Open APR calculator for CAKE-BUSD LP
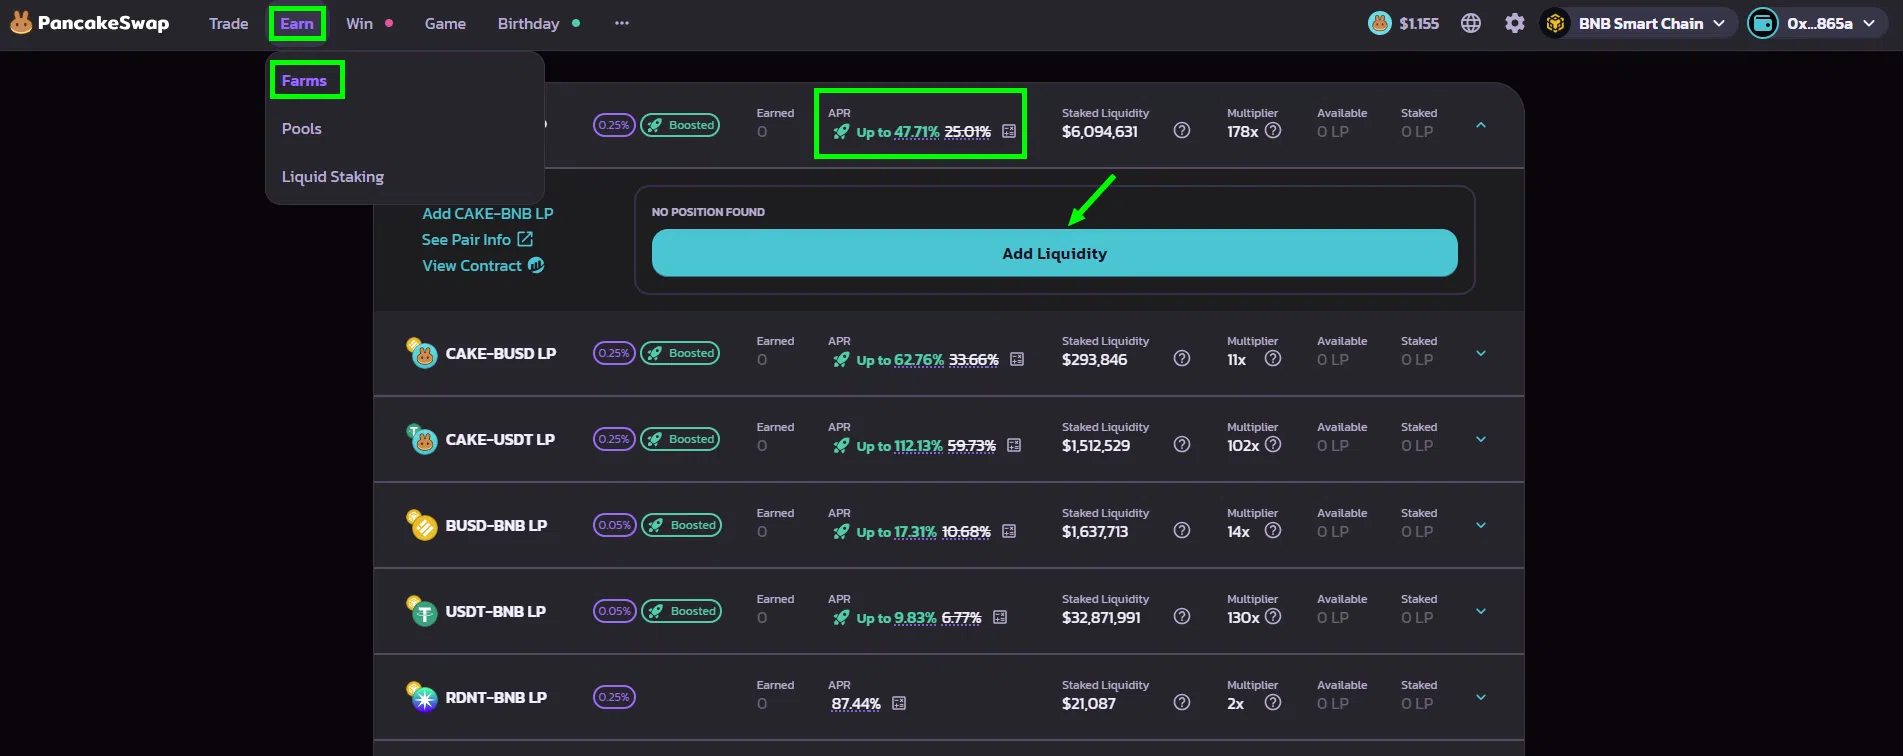This screenshot has height=756, width=1903. tap(1017, 359)
